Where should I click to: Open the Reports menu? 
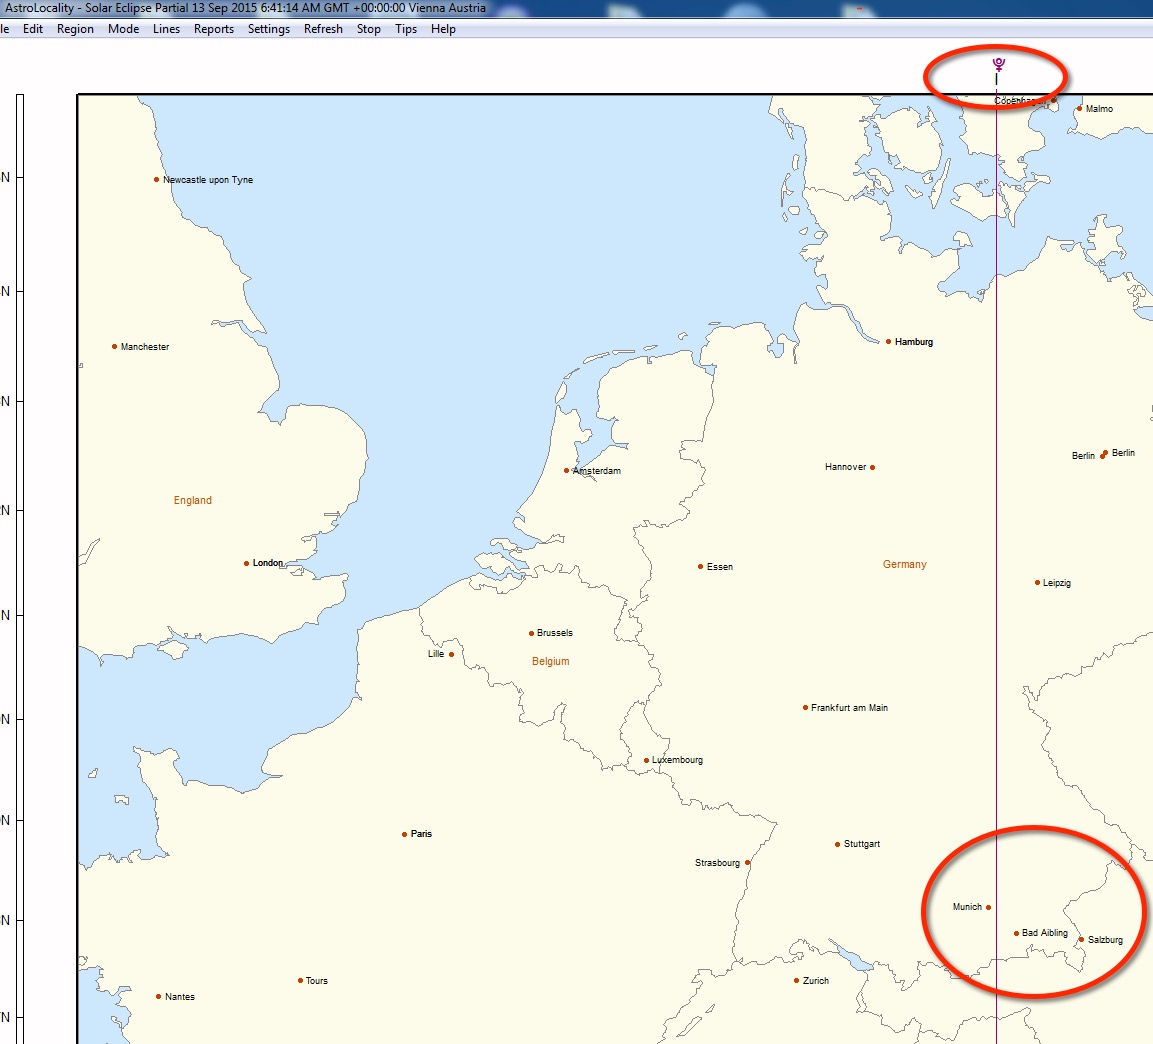point(214,29)
